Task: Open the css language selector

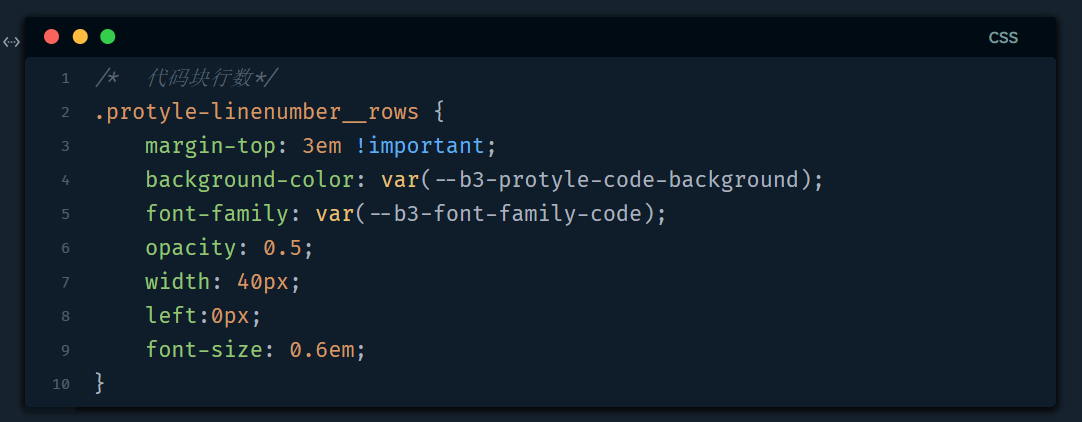Action: point(1003,38)
